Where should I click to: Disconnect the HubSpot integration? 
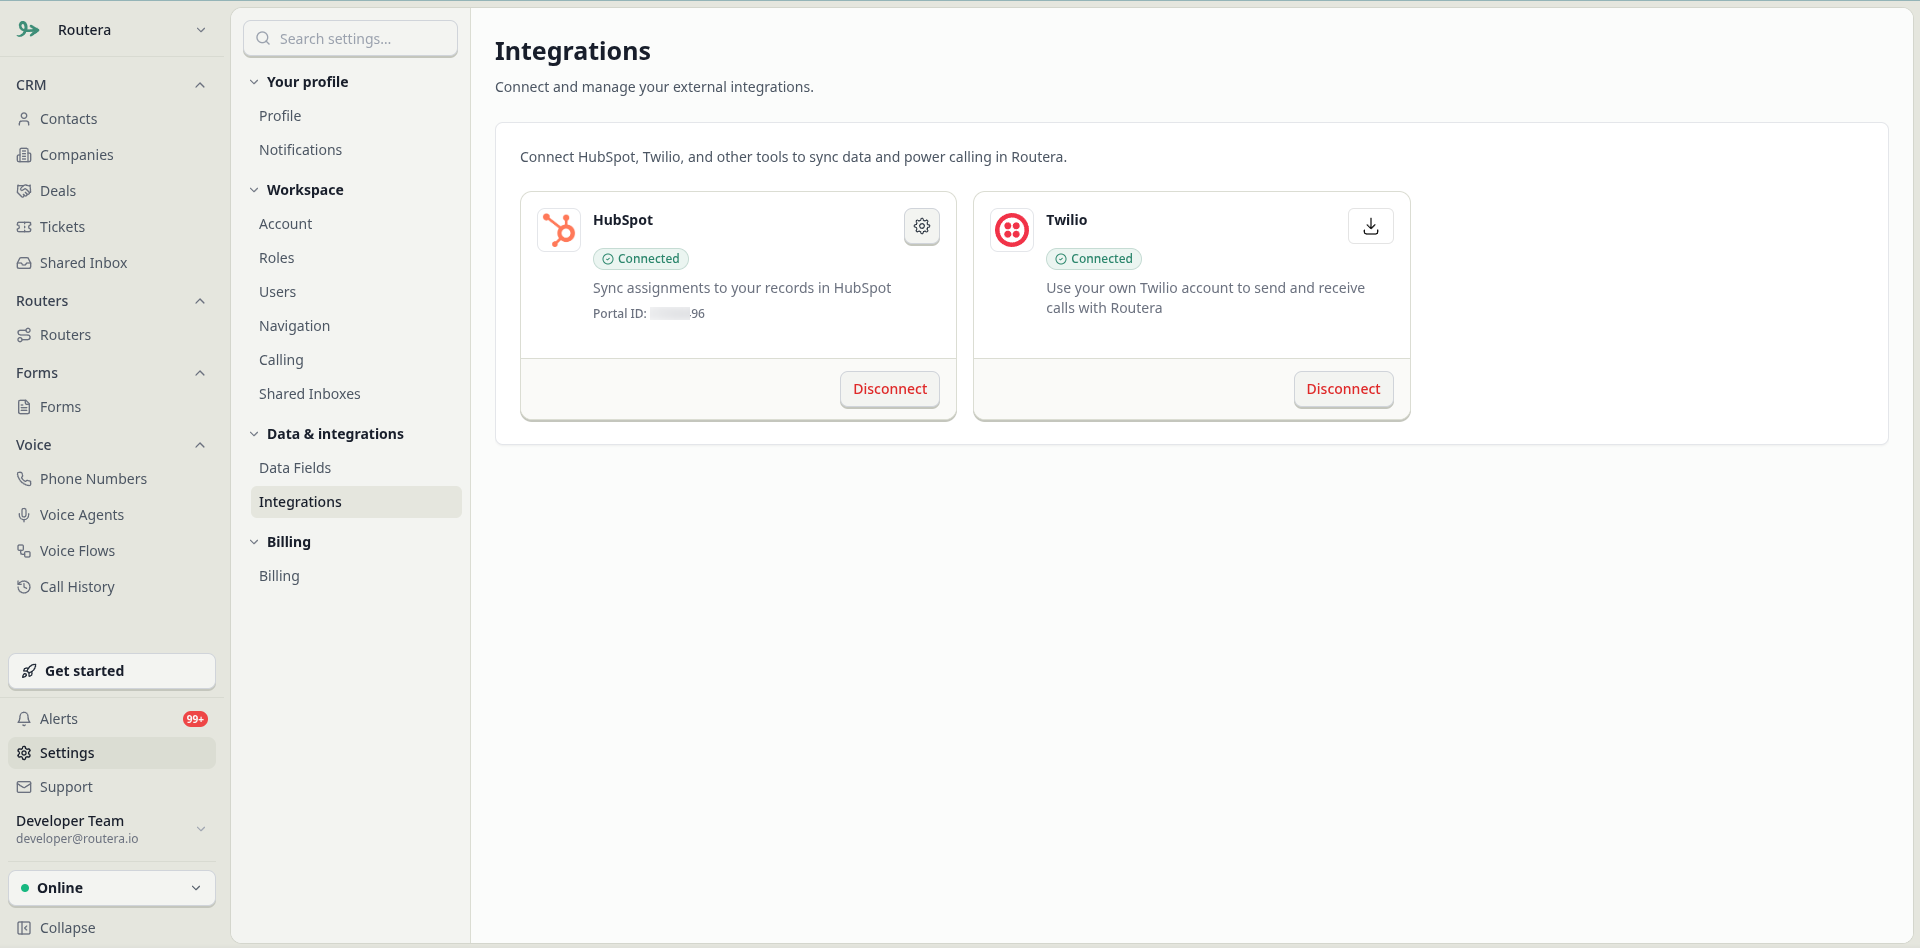pyautogui.click(x=890, y=389)
